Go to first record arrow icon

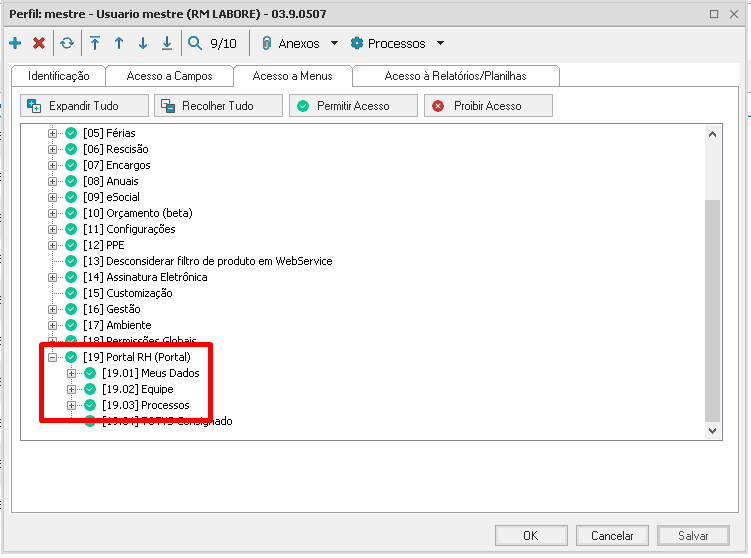click(95, 43)
